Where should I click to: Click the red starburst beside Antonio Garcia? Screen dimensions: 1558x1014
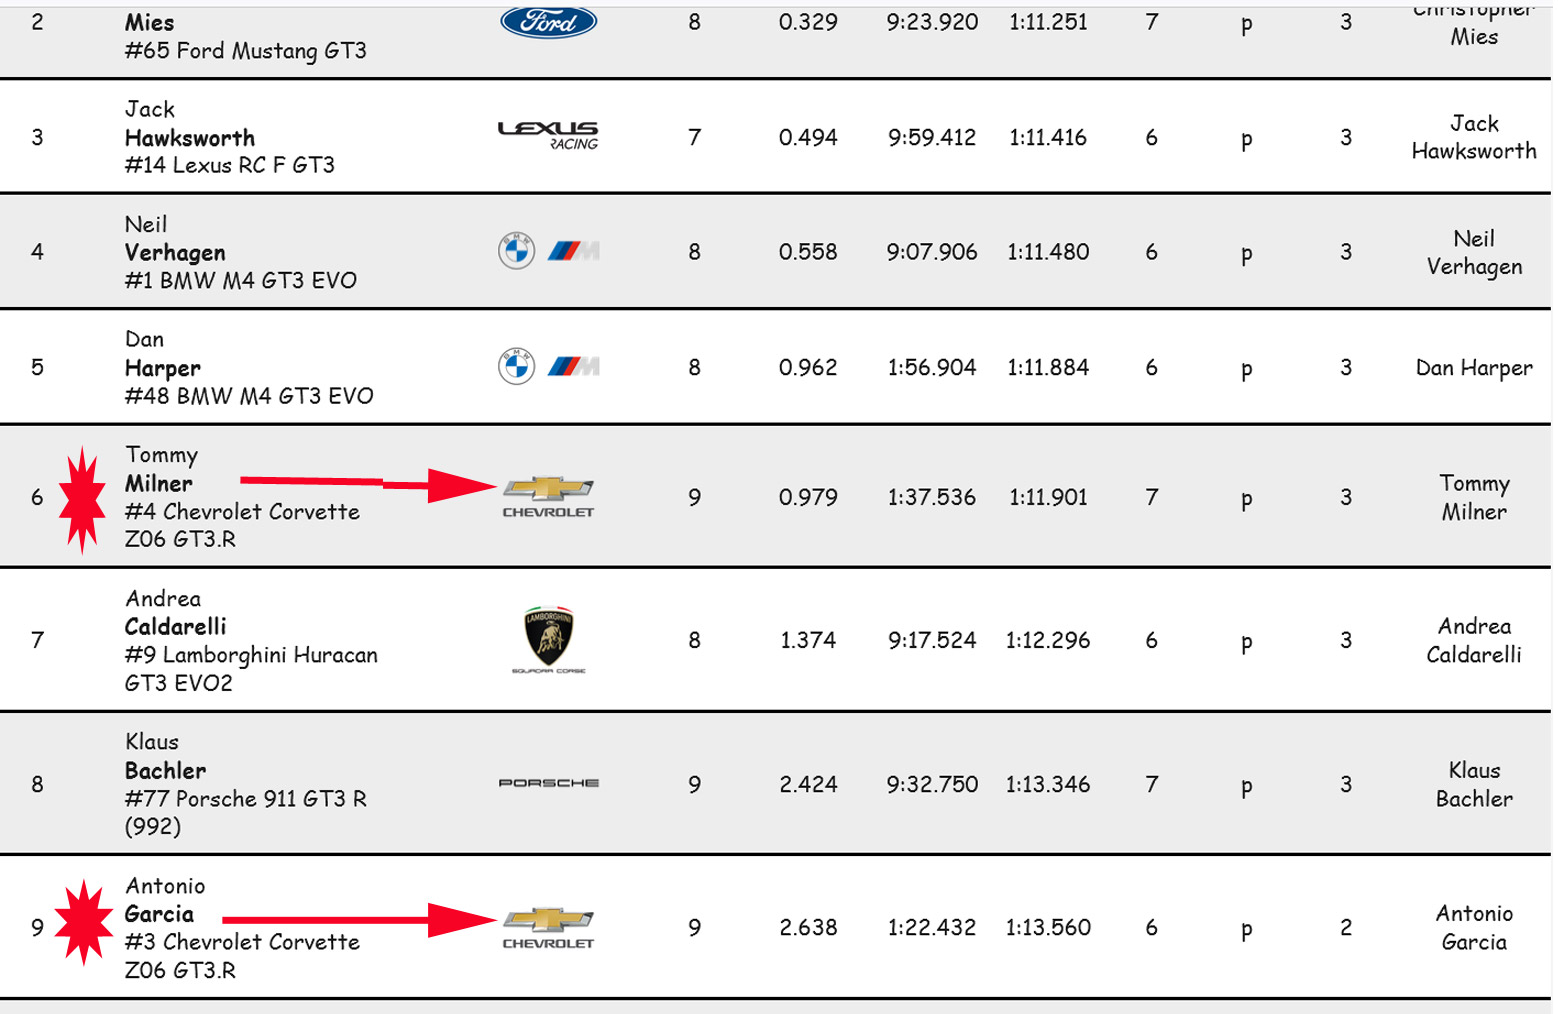coord(84,923)
